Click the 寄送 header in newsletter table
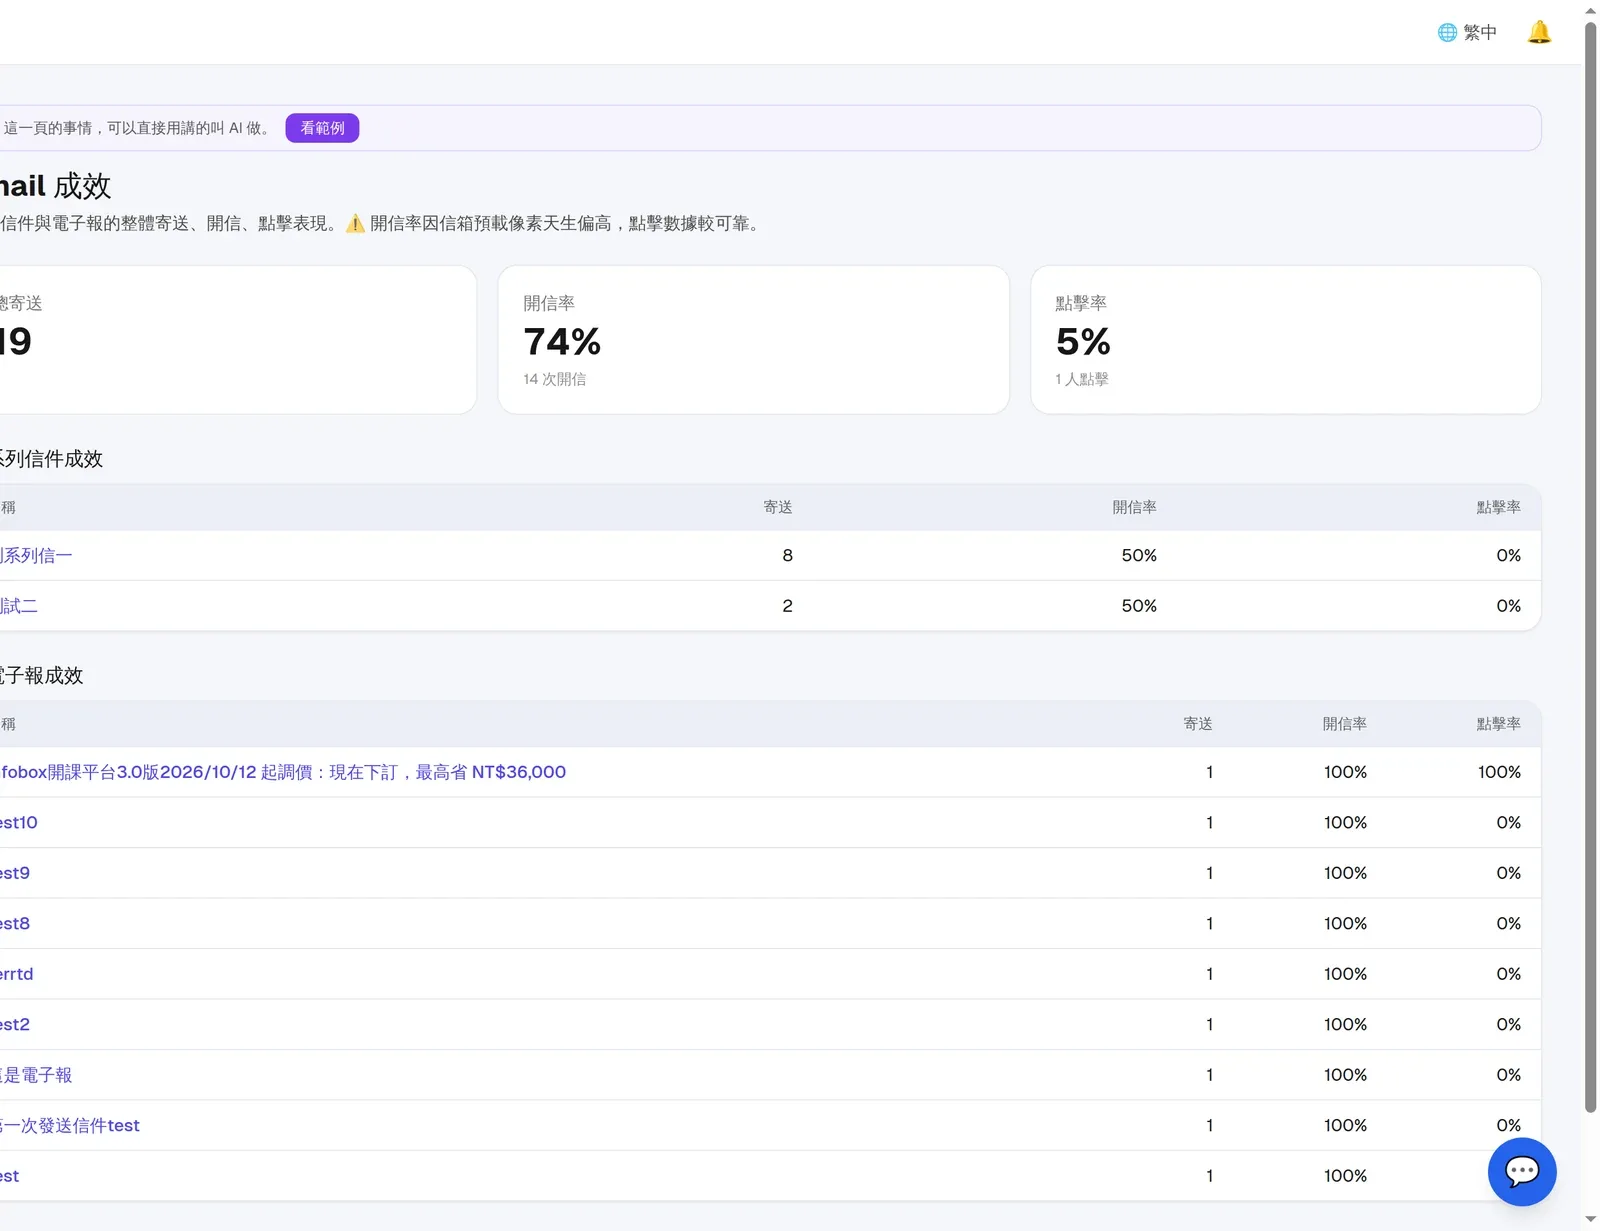The height and width of the screenshot is (1231, 1600). click(1198, 723)
